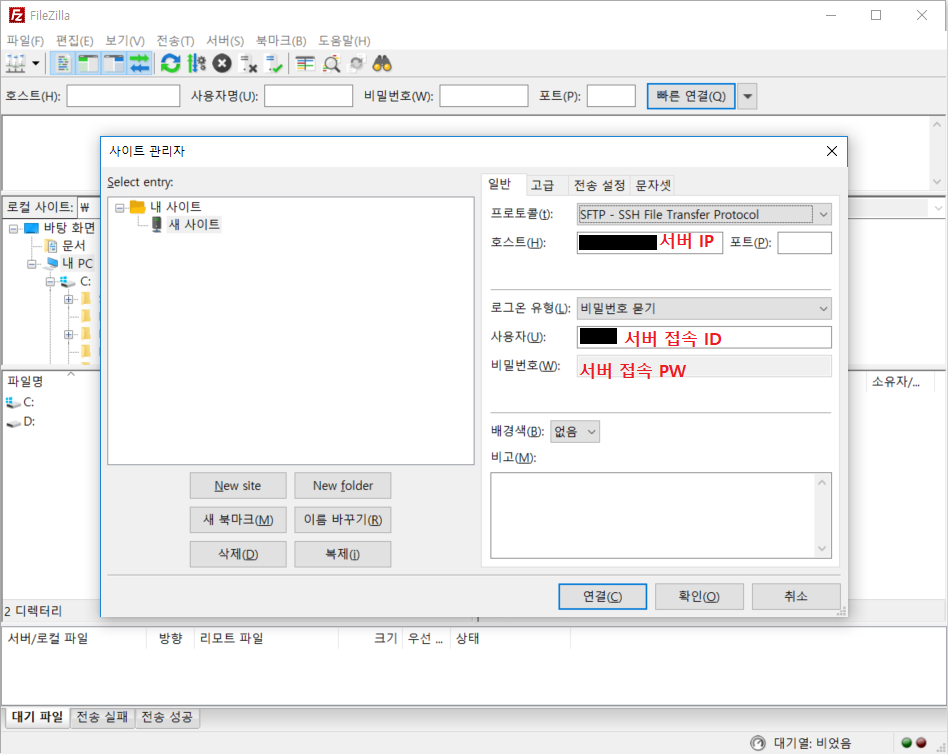Switch to the 전송 실패 queue tab
This screenshot has width=948, height=754.
click(102, 717)
